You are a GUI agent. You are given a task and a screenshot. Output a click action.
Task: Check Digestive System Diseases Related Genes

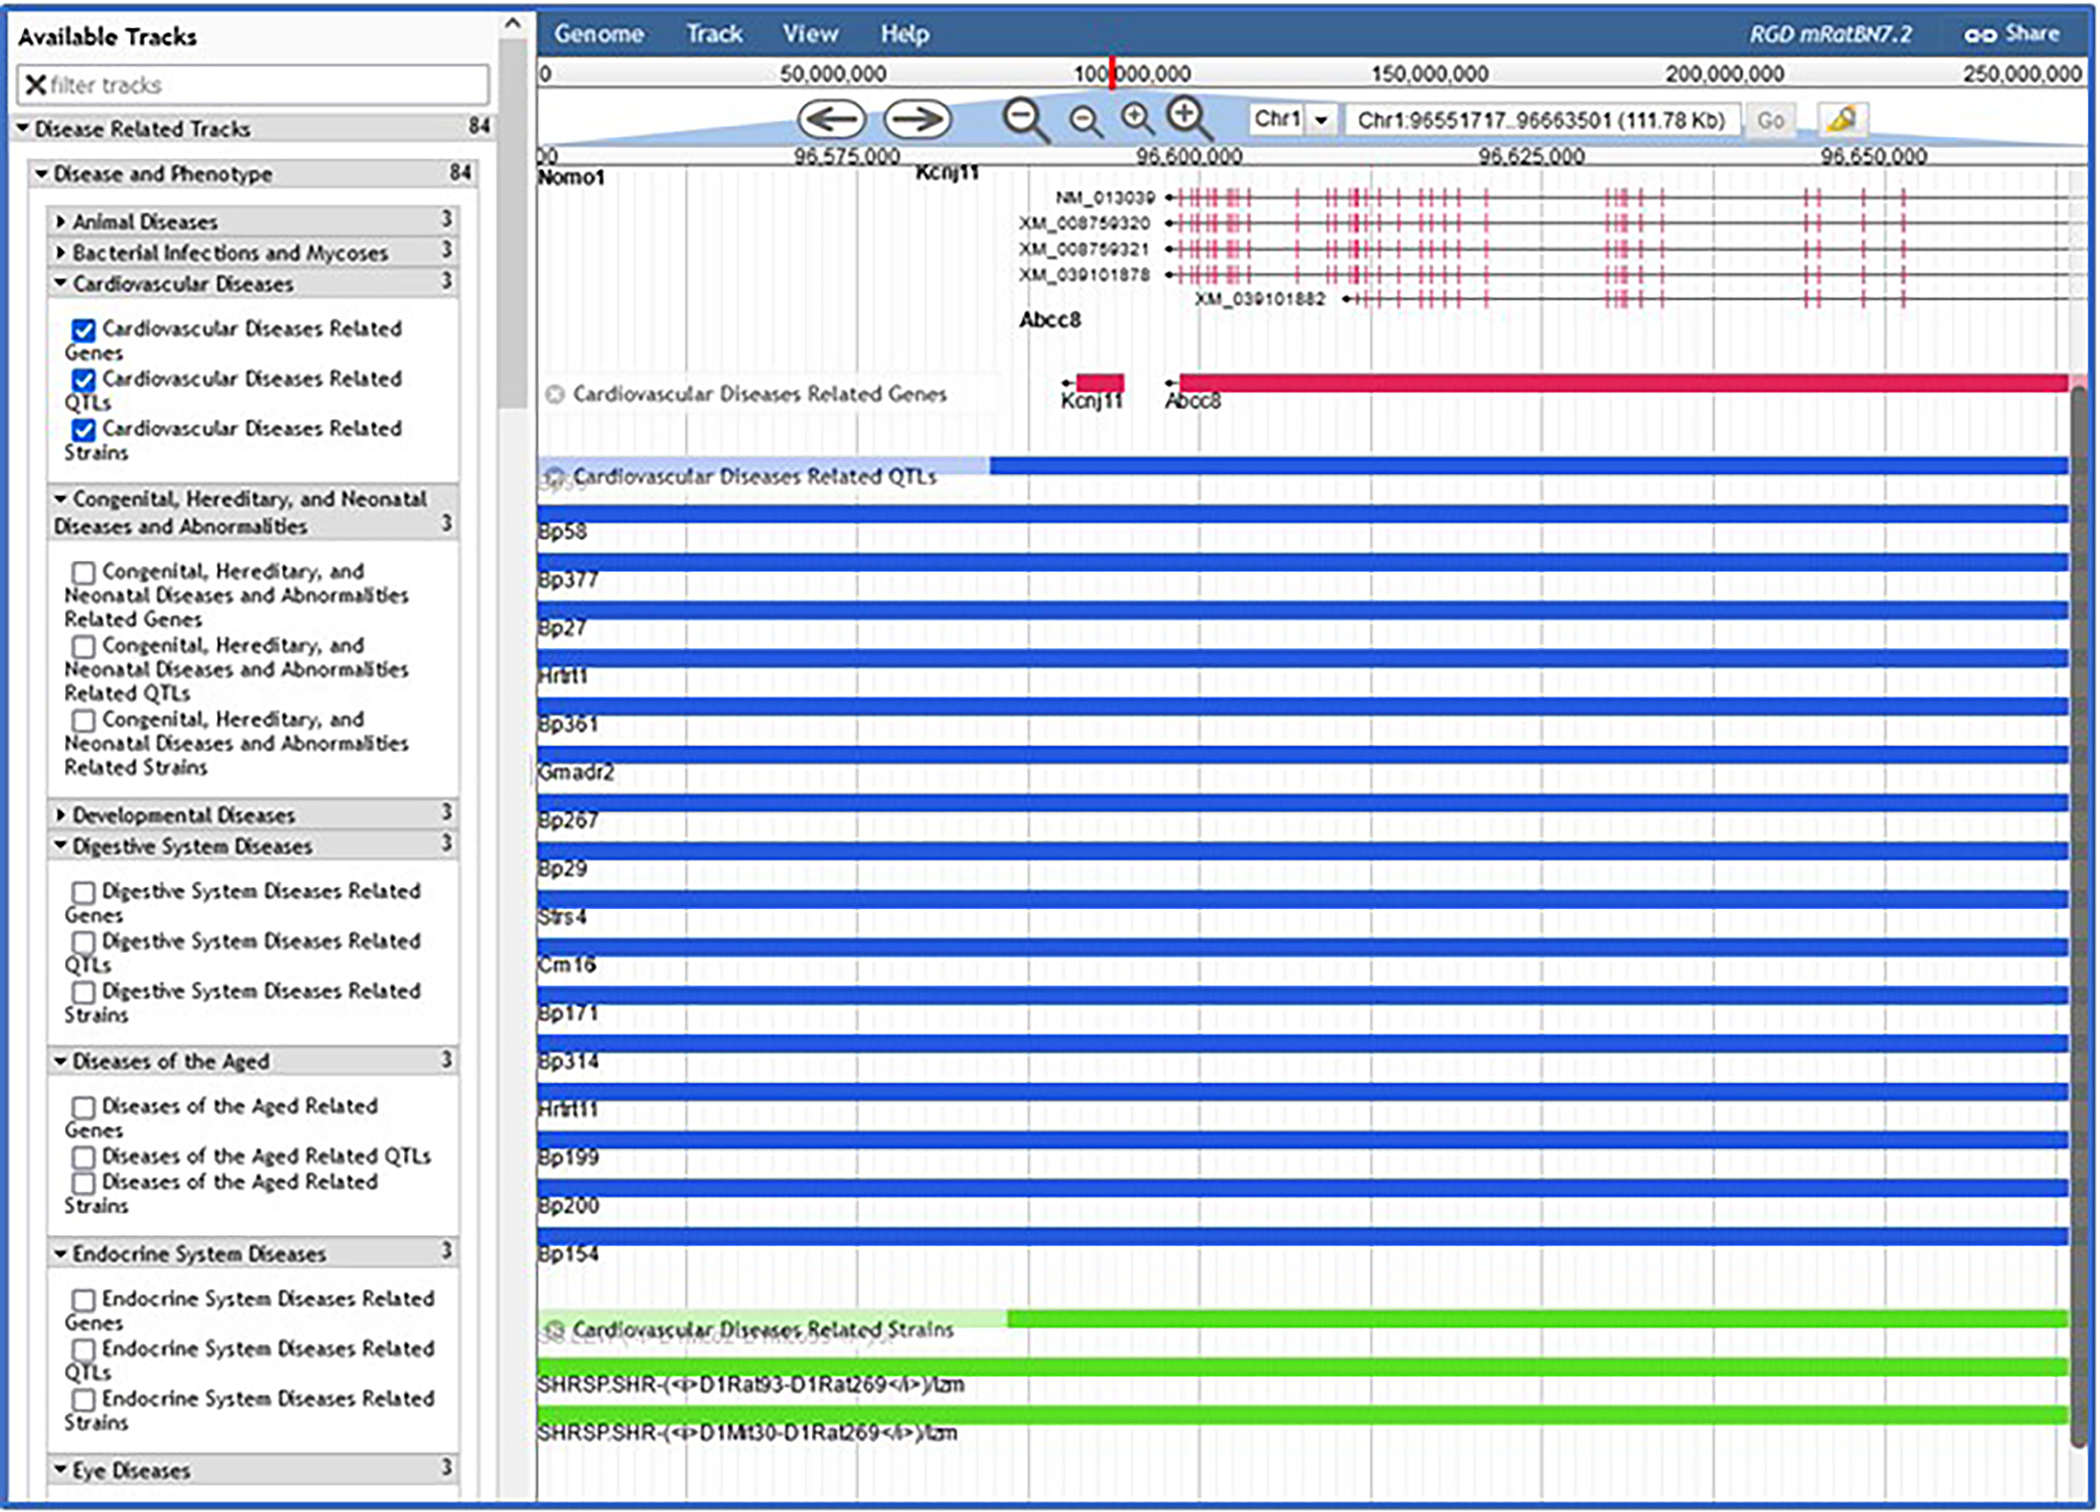84,892
